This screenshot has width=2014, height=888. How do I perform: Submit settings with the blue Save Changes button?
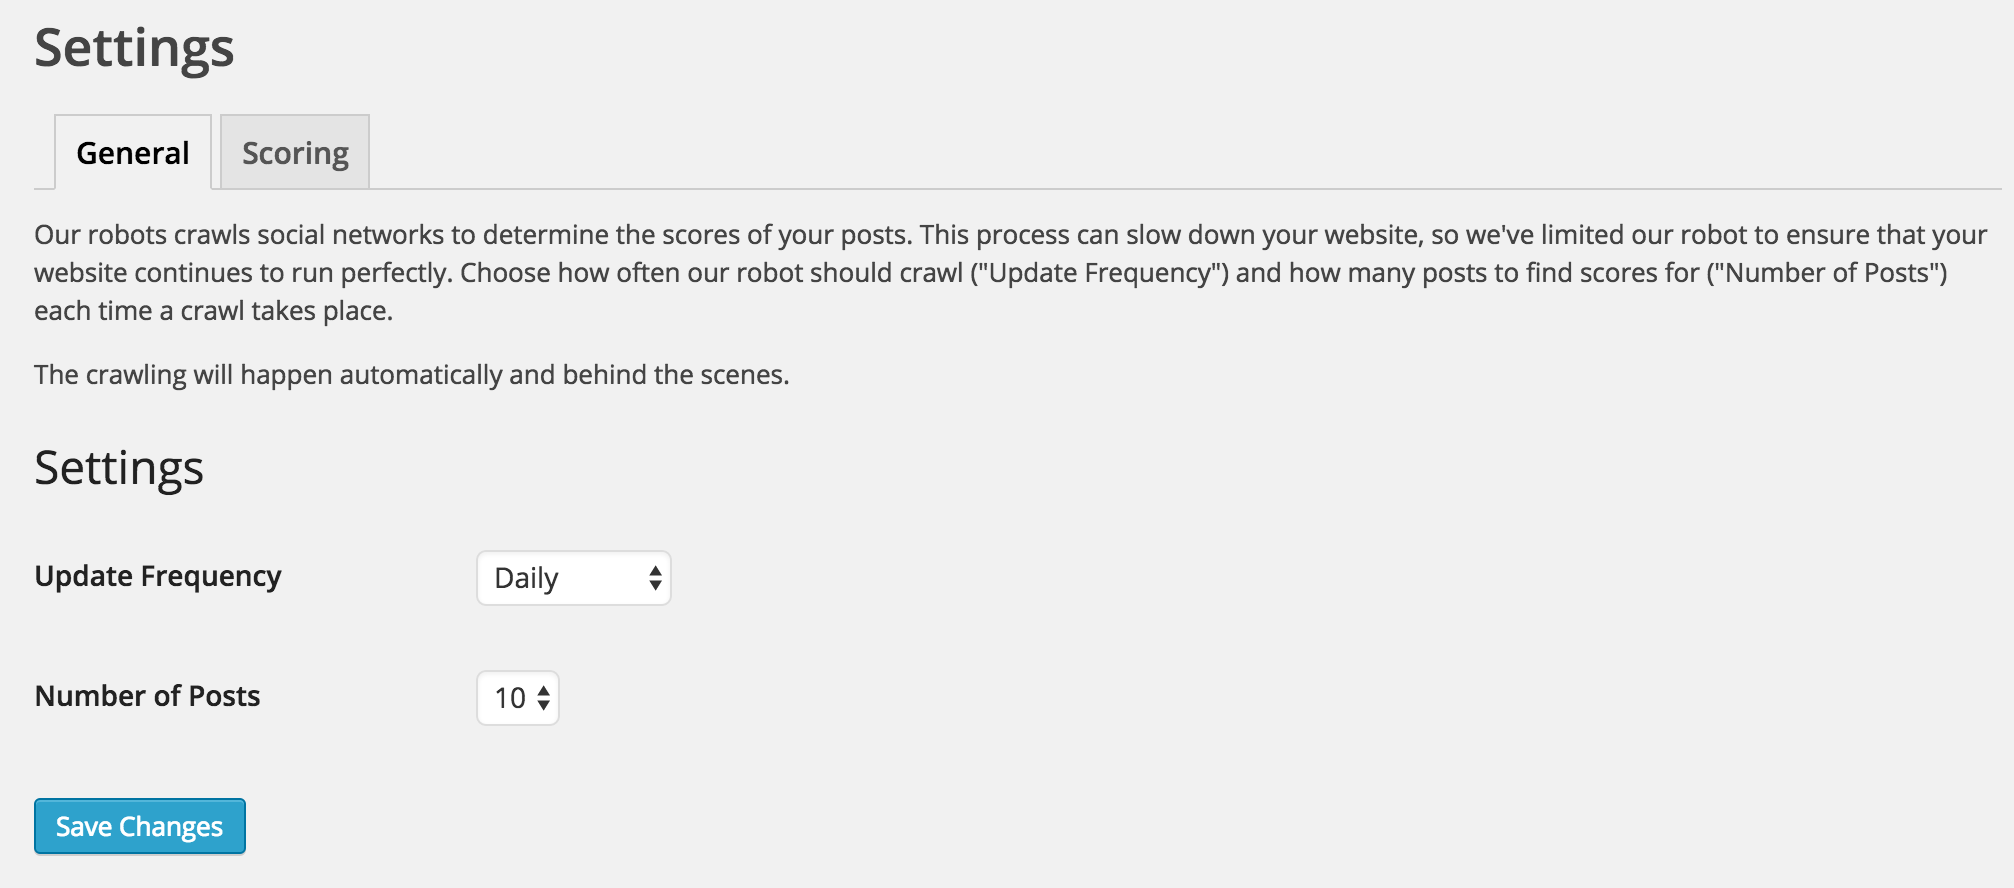140,826
